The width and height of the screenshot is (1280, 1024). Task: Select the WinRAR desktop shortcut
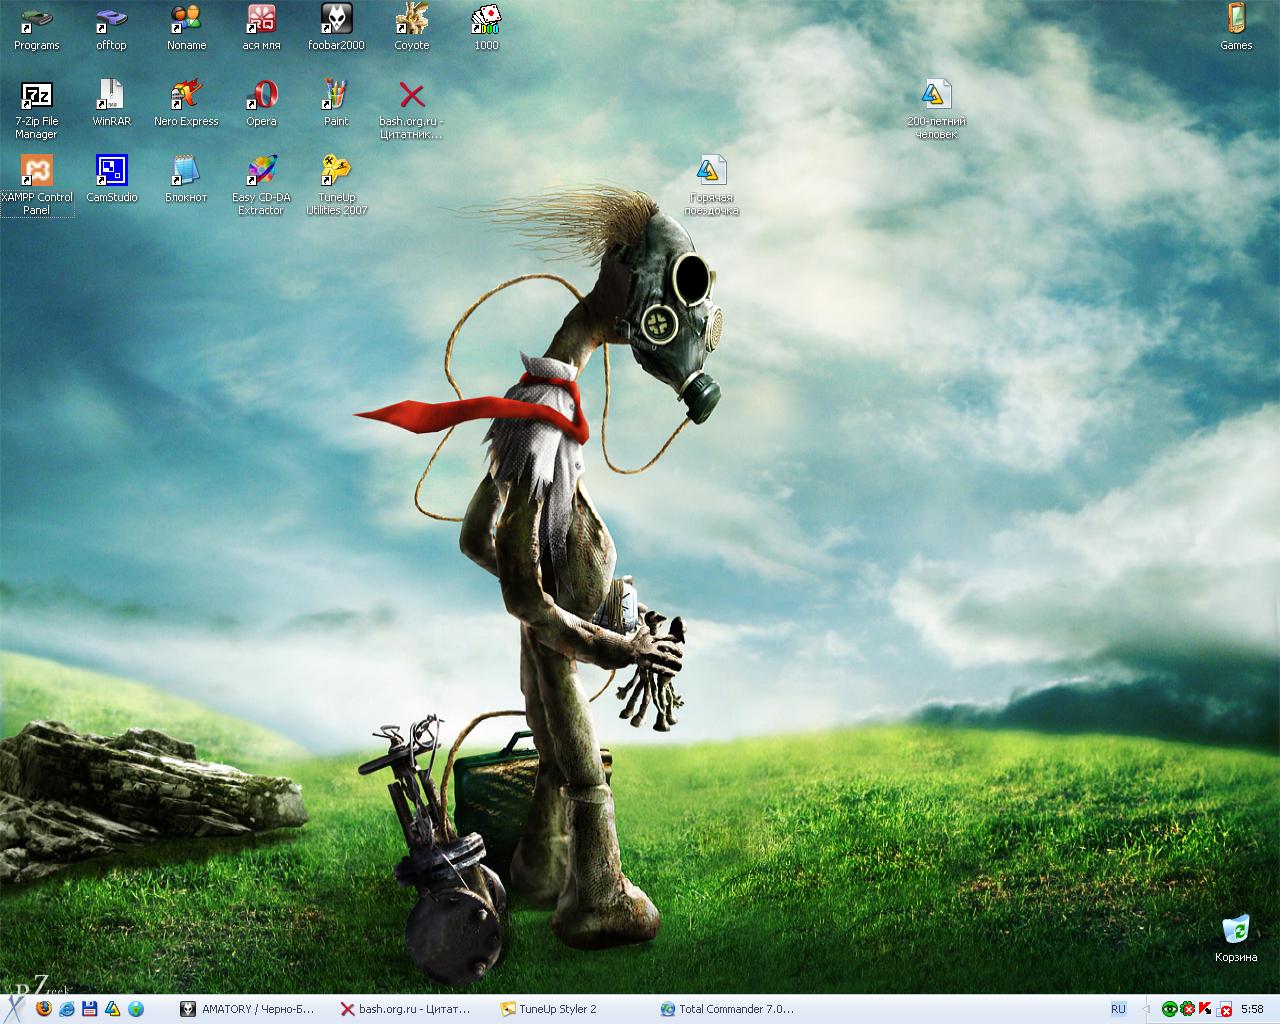click(111, 104)
